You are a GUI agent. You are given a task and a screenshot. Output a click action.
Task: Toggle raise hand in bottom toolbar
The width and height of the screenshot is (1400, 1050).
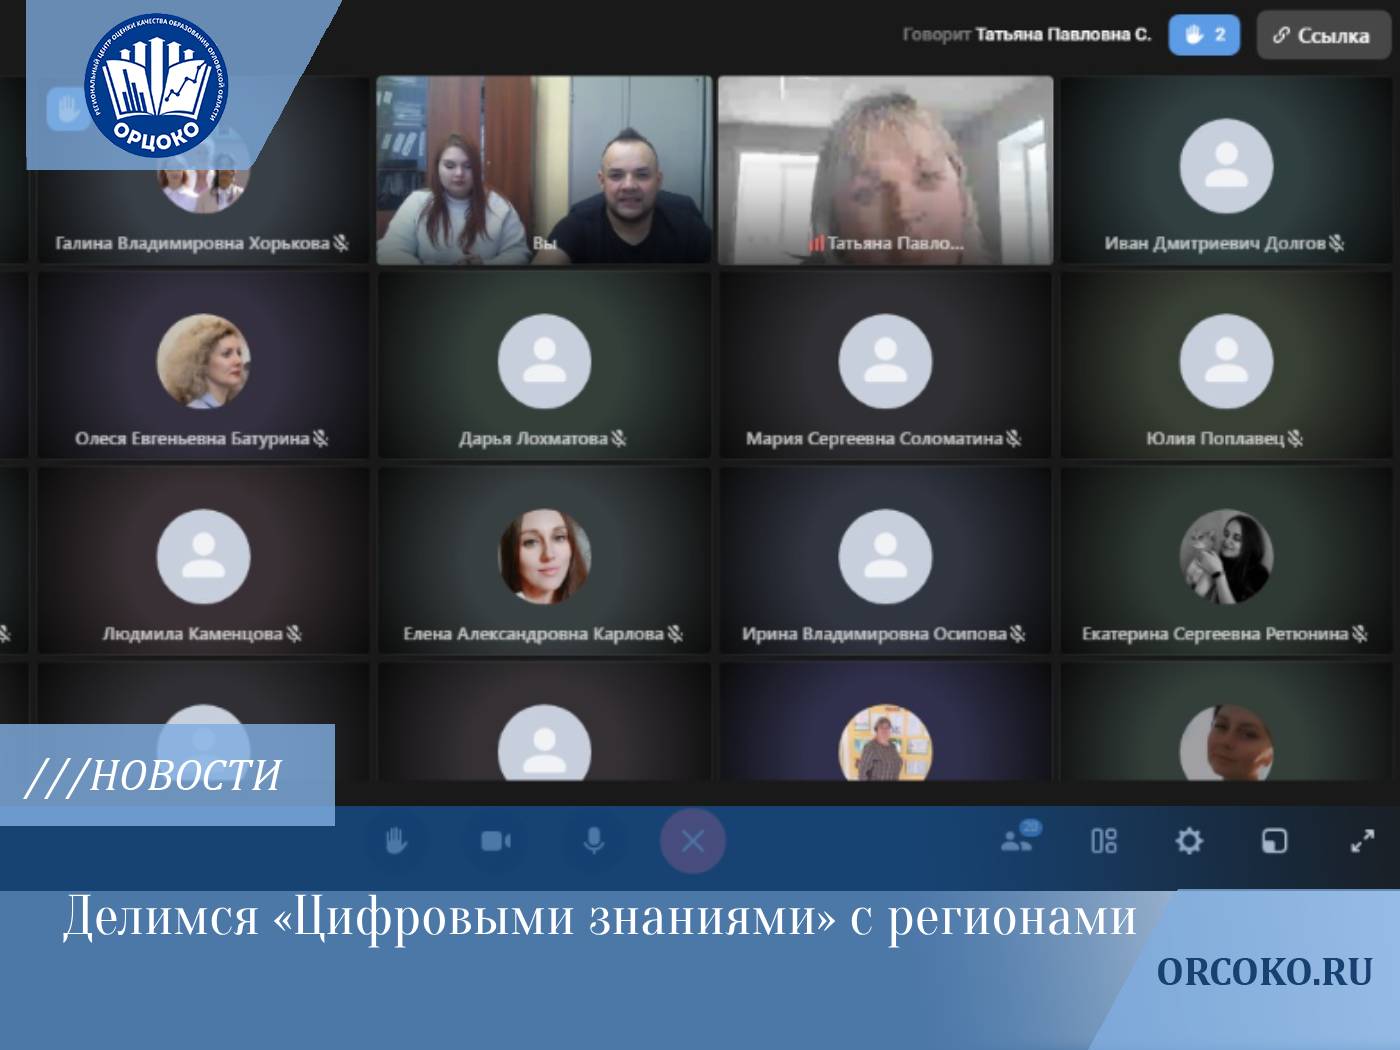click(x=396, y=841)
